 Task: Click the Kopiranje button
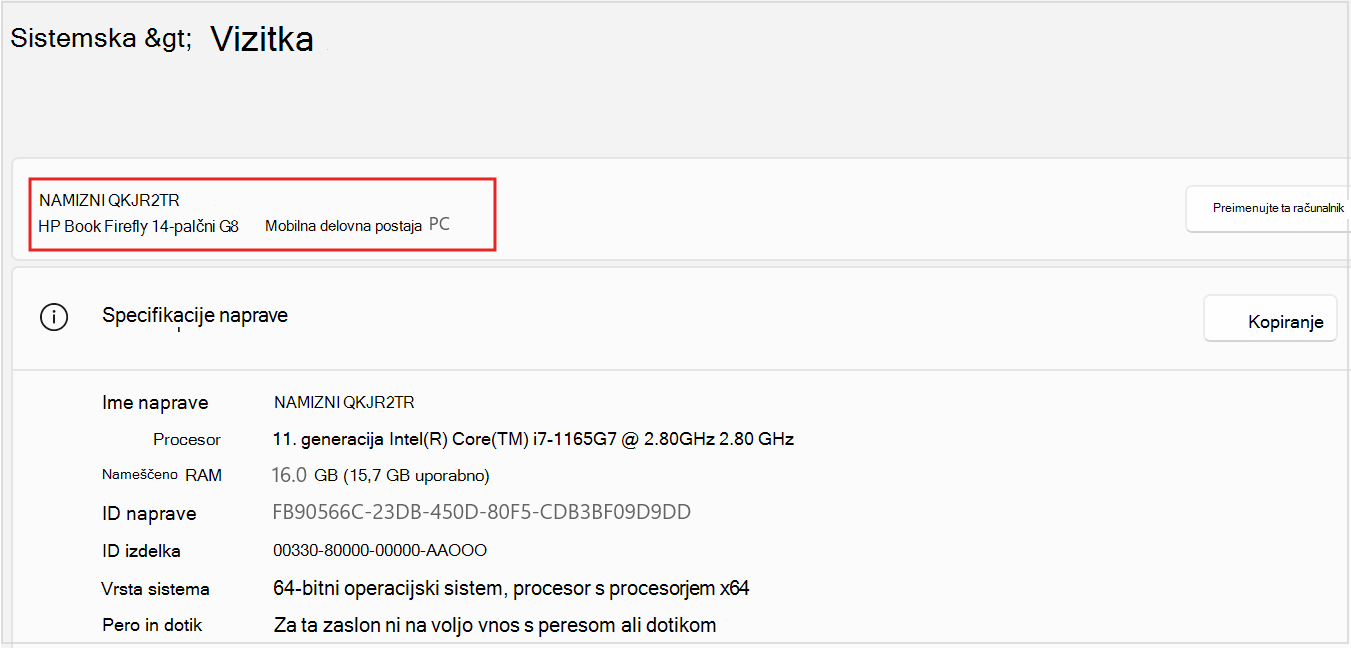tap(1270, 320)
